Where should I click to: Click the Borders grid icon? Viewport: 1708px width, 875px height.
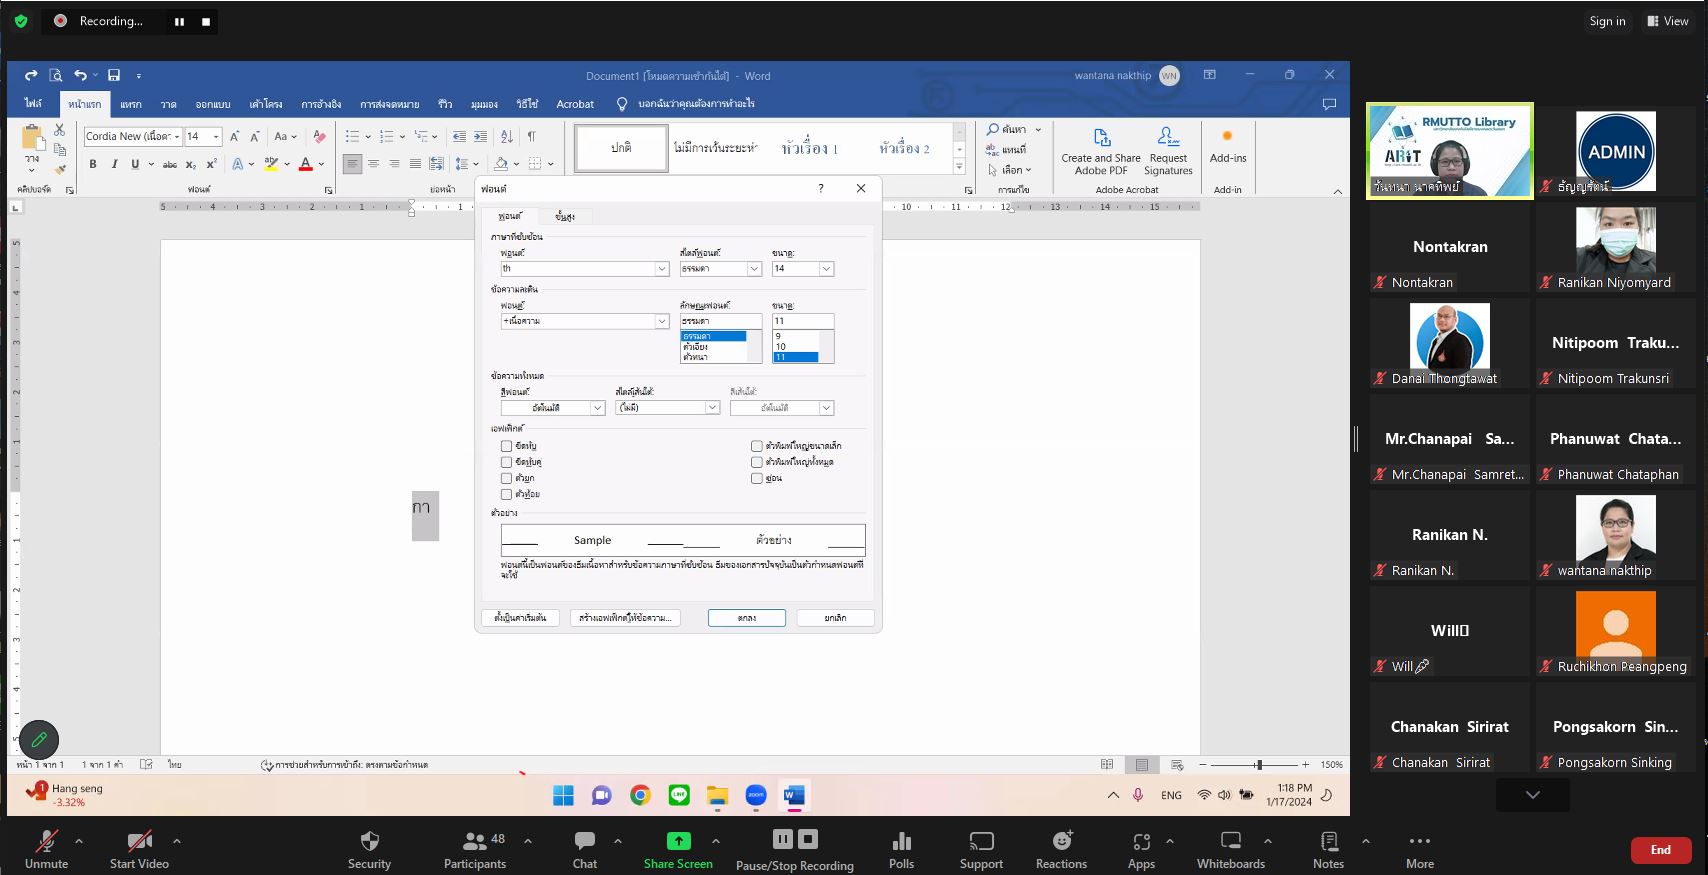click(x=535, y=164)
